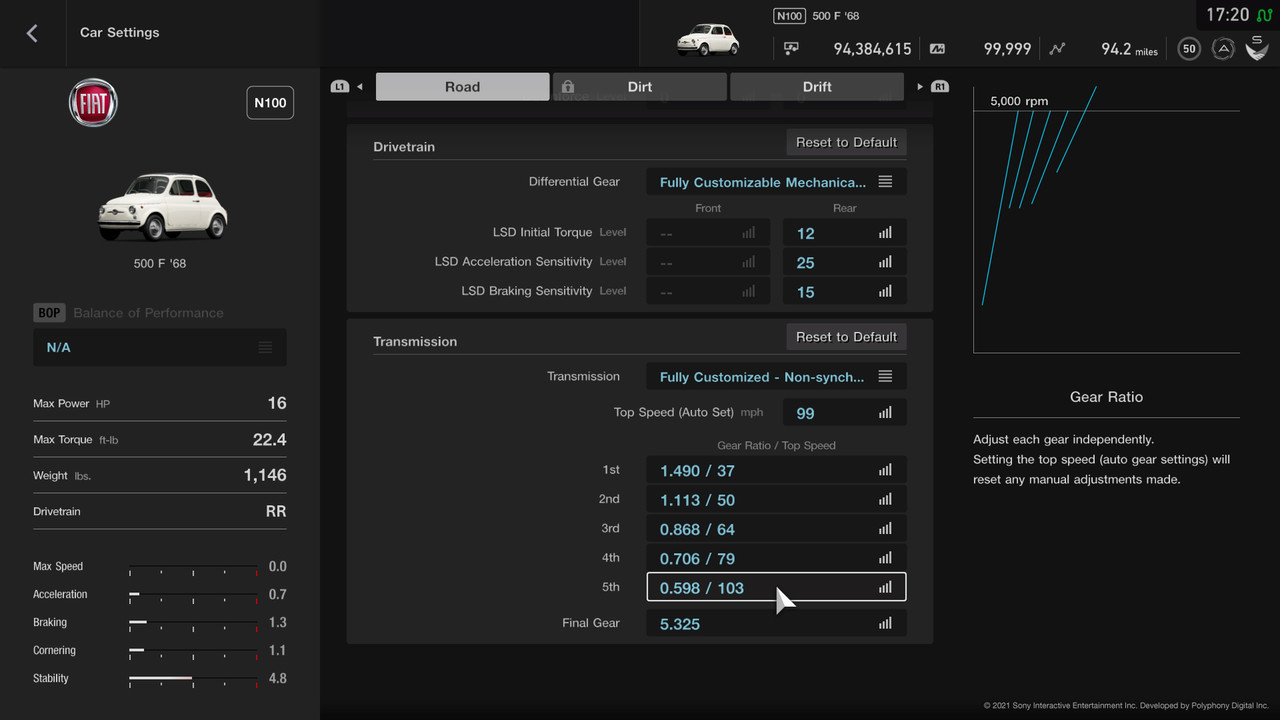The image size is (1280, 720).
Task: Click the 17:20 clock display
Action: click(1227, 15)
